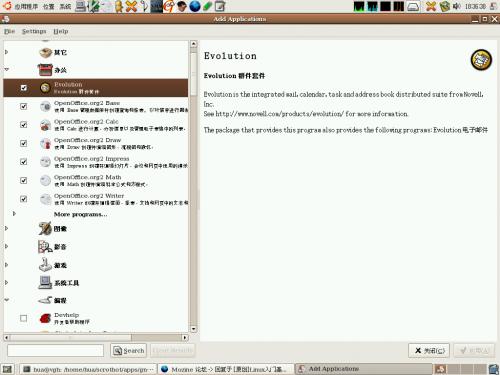The width and height of the screenshot is (500, 375).
Task: Uncheck the OpenOffice.org2 Calc checkbox
Action: click(23, 125)
